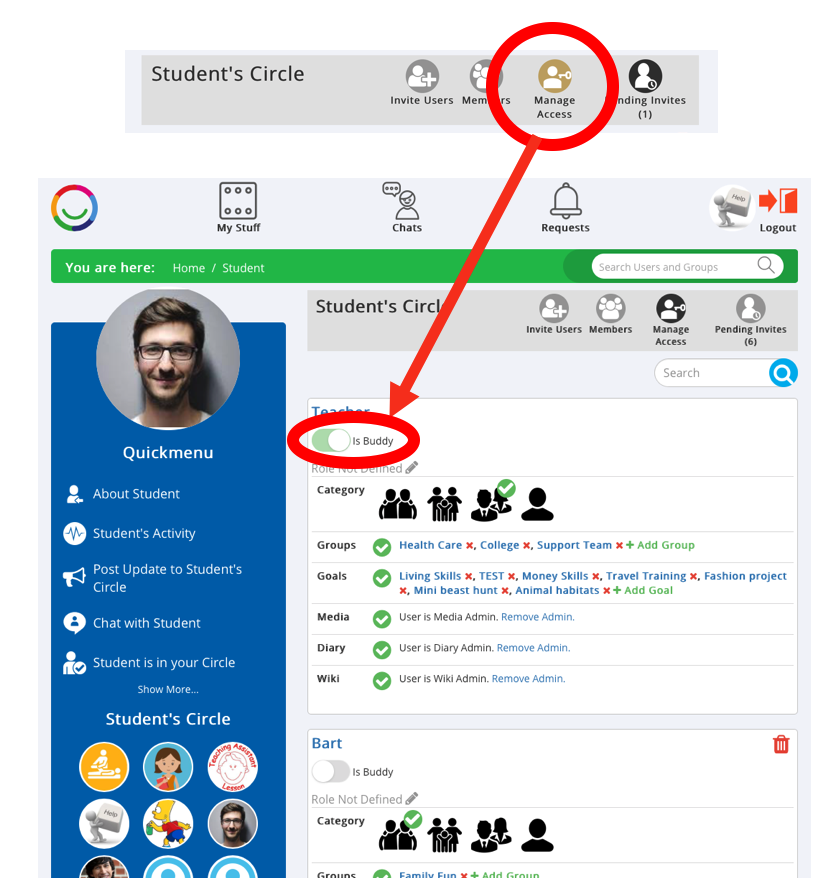827x878 pixels.
Task: Open Pending Invites (1) in the top banner
Action: (645, 90)
